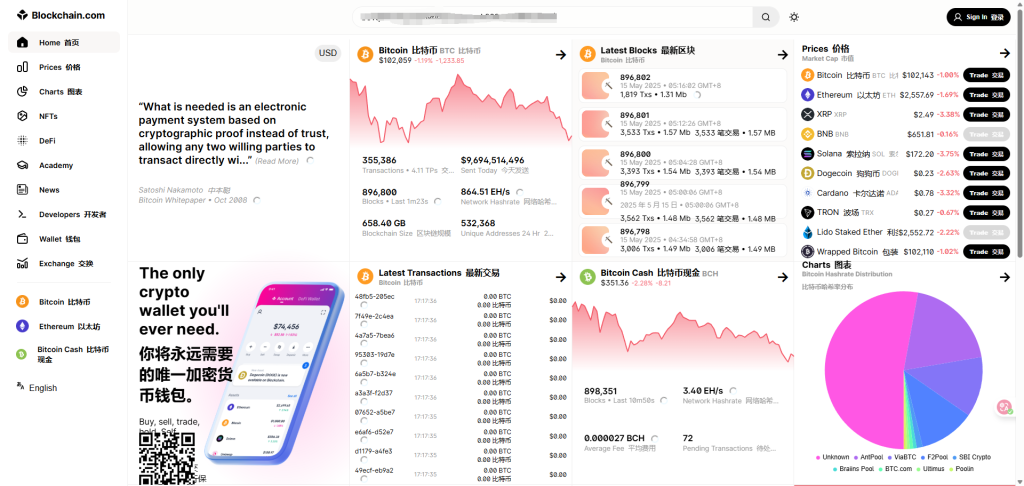Image resolution: width=1024 pixels, height=486 pixels.
Task: Click Dogecoin coin icon in Prices list
Action: click(x=807, y=173)
